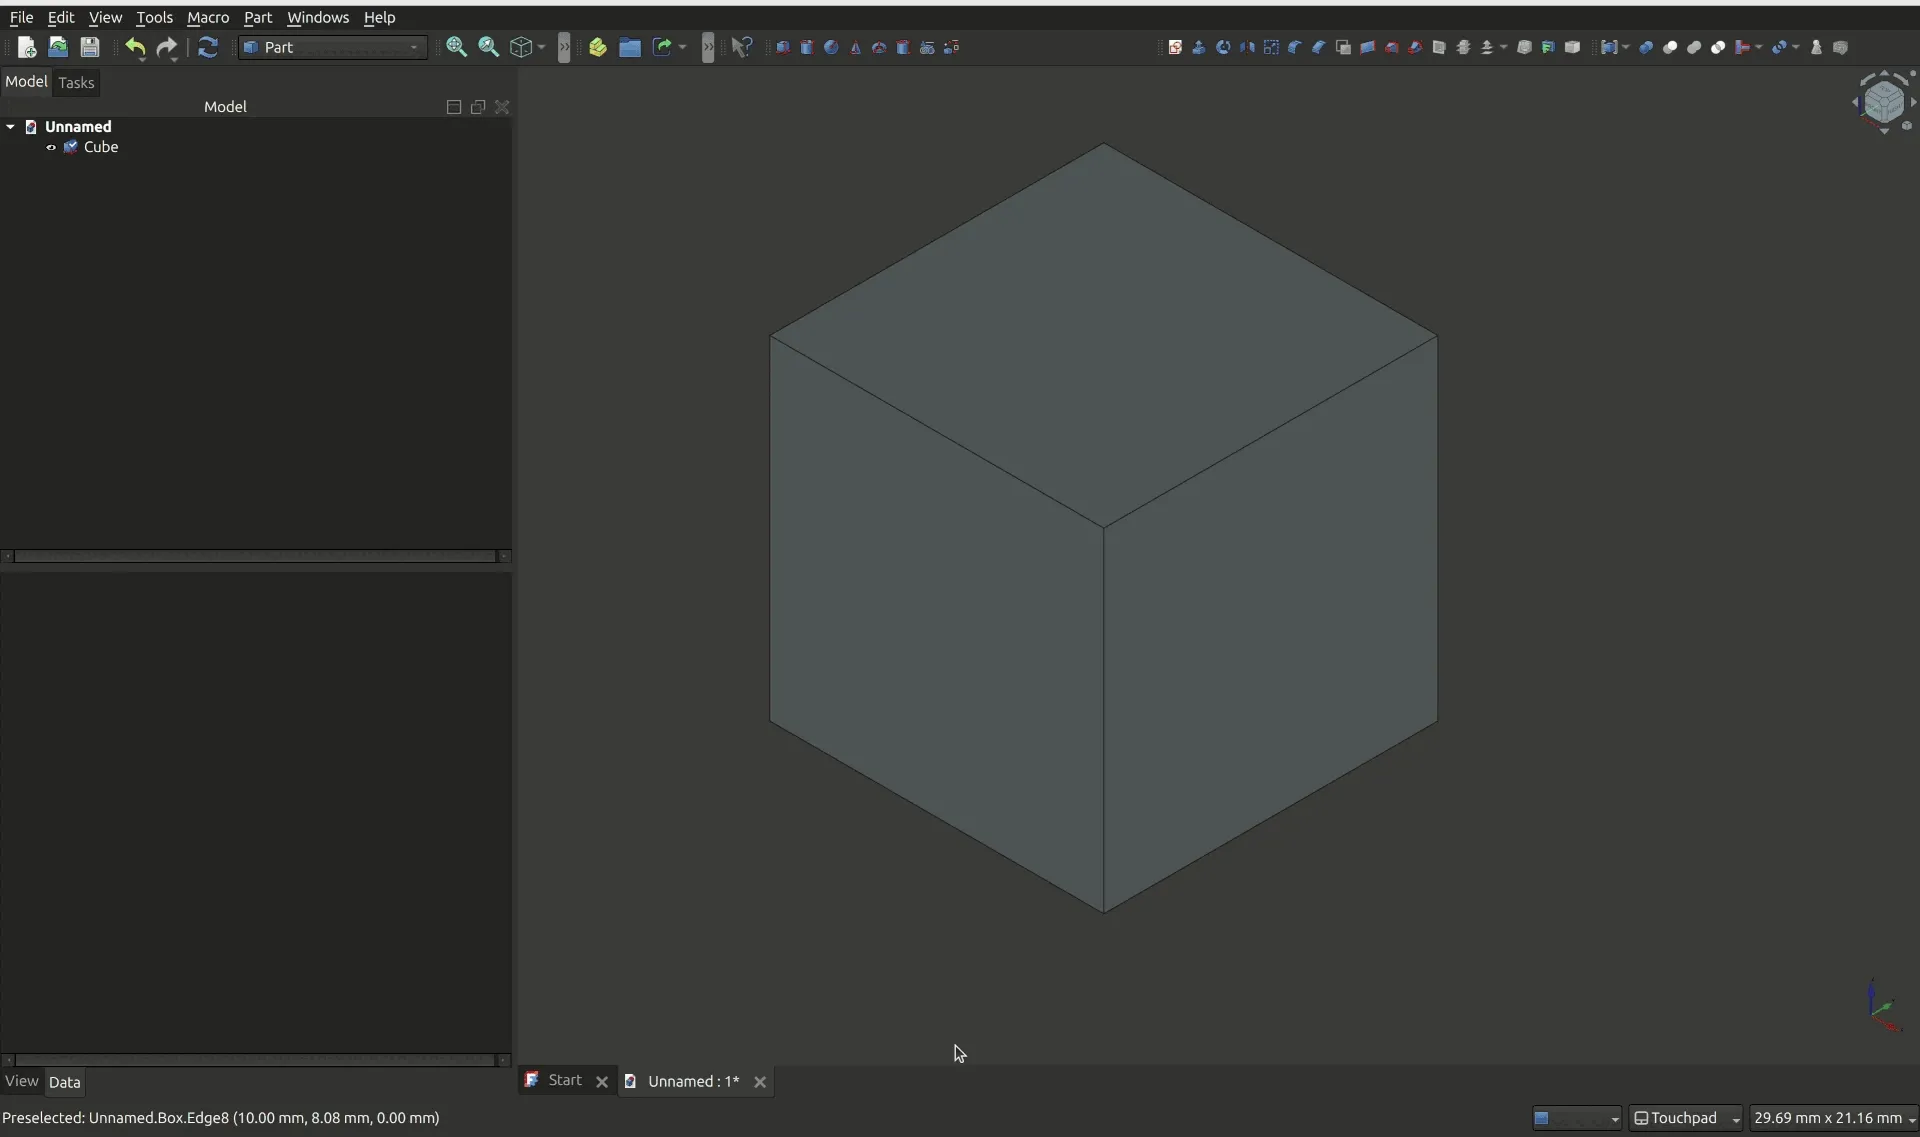Click the What's This help cursor
1920x1137 pixels.
point(742,47)
